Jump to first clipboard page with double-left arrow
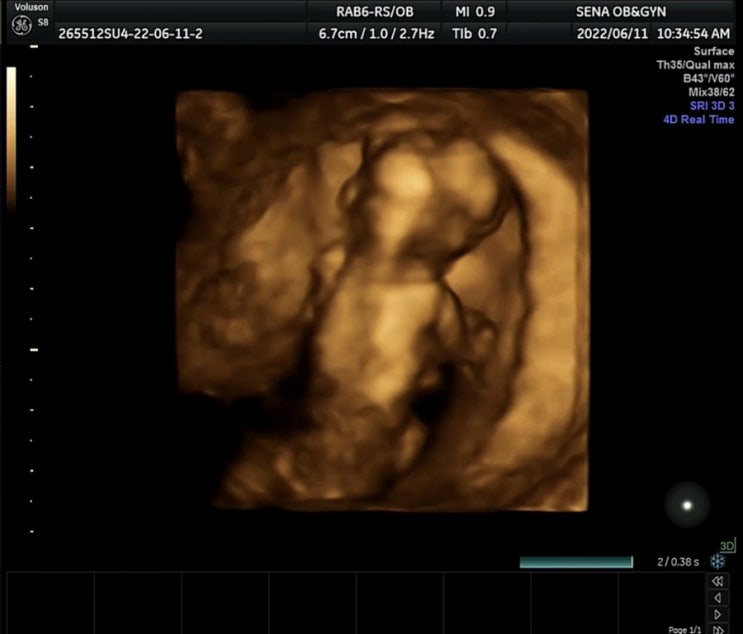The width and height of the screenshot is (743, 634). click(717, 581)
